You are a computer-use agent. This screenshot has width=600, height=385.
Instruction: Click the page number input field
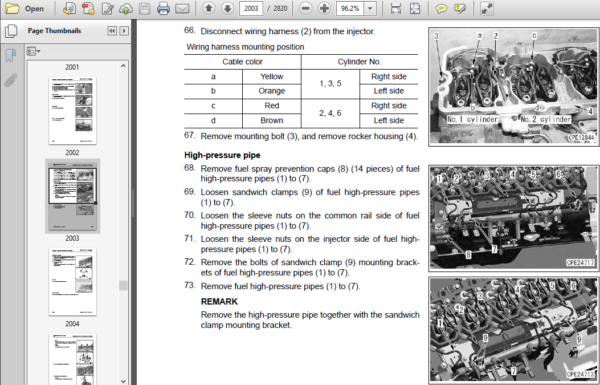pos(251,8)
